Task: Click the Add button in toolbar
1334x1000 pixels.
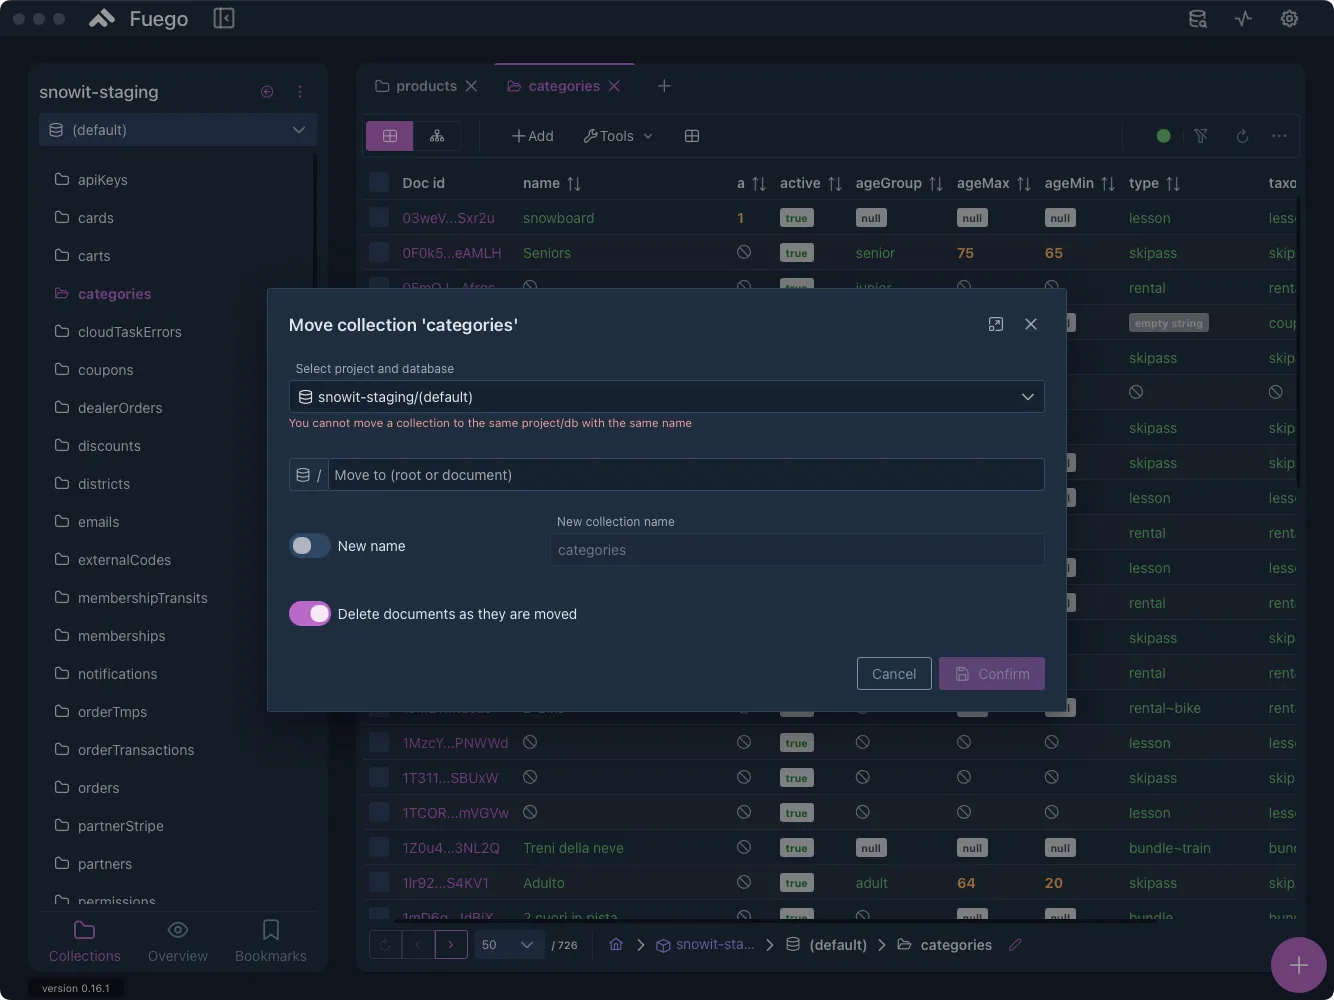Action: coord(532,136)
